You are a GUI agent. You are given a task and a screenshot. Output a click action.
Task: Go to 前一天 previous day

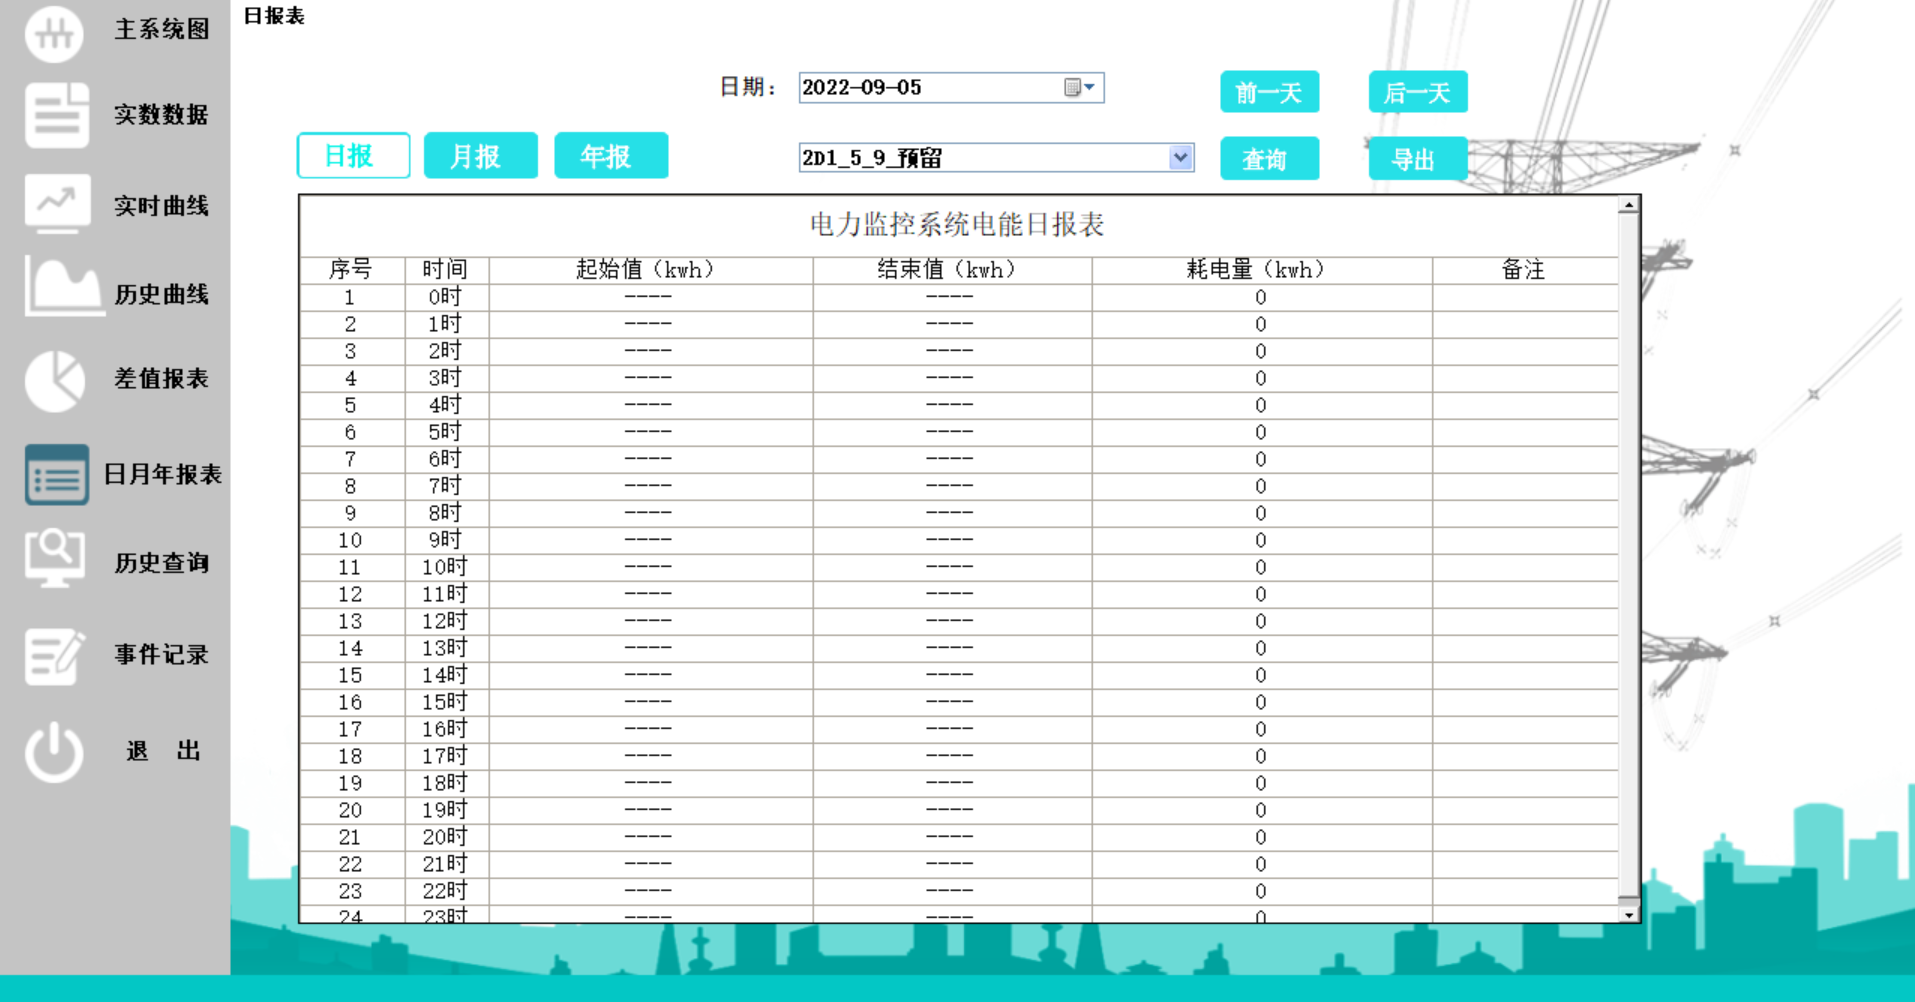coord(1268,91)
